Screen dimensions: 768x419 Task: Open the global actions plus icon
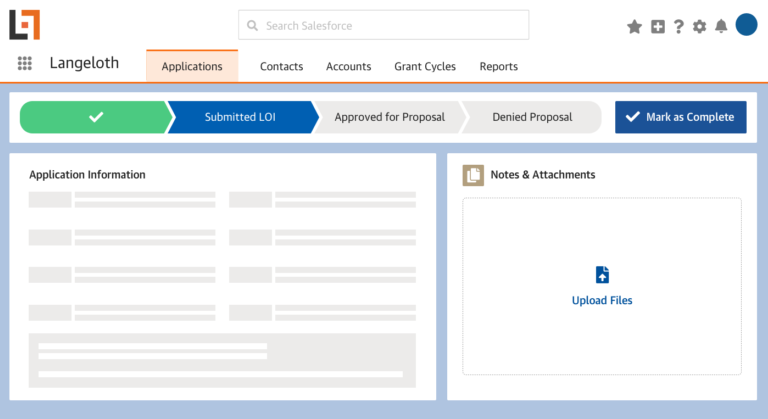(658, 26)
